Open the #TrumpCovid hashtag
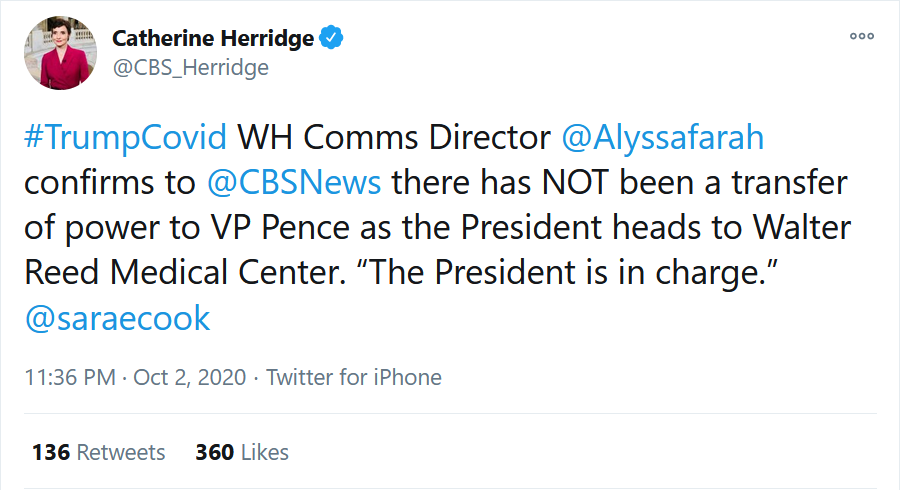901x490 pixels. (x=125, y=138)
